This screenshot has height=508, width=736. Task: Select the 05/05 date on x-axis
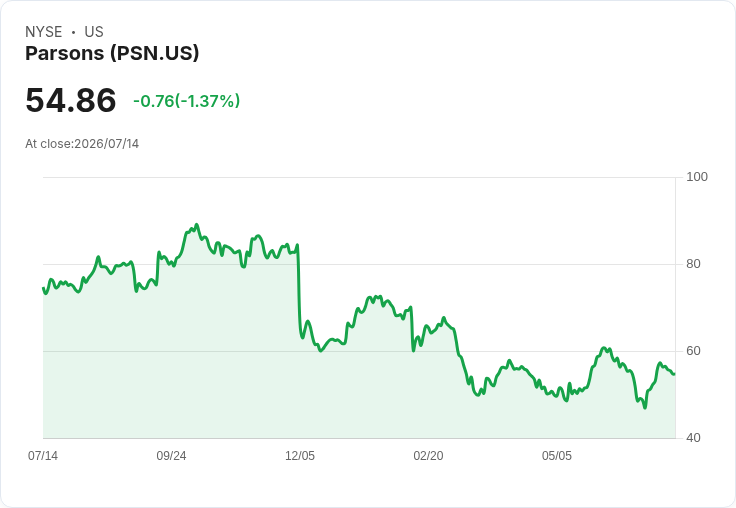(557, 456)
